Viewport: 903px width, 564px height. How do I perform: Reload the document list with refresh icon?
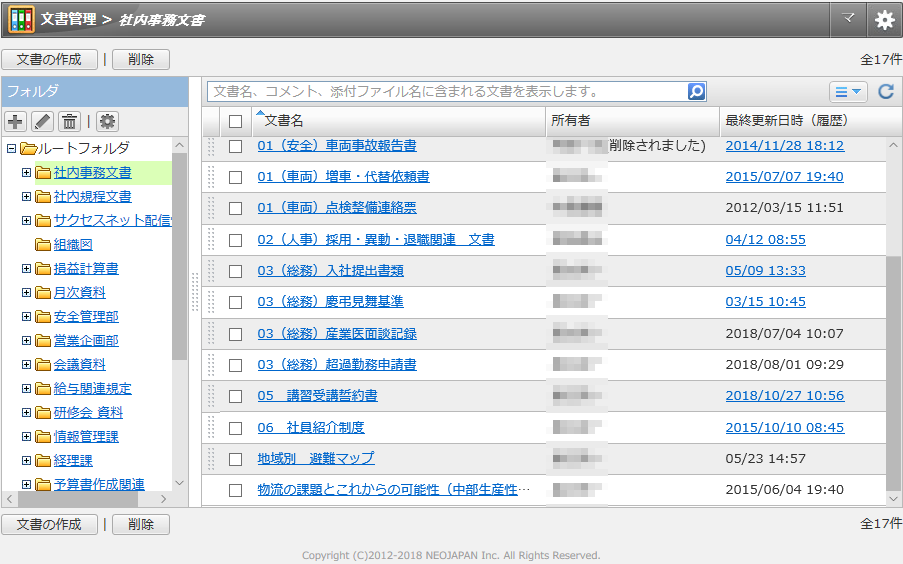pyautogui.click(x=885, y=92)
